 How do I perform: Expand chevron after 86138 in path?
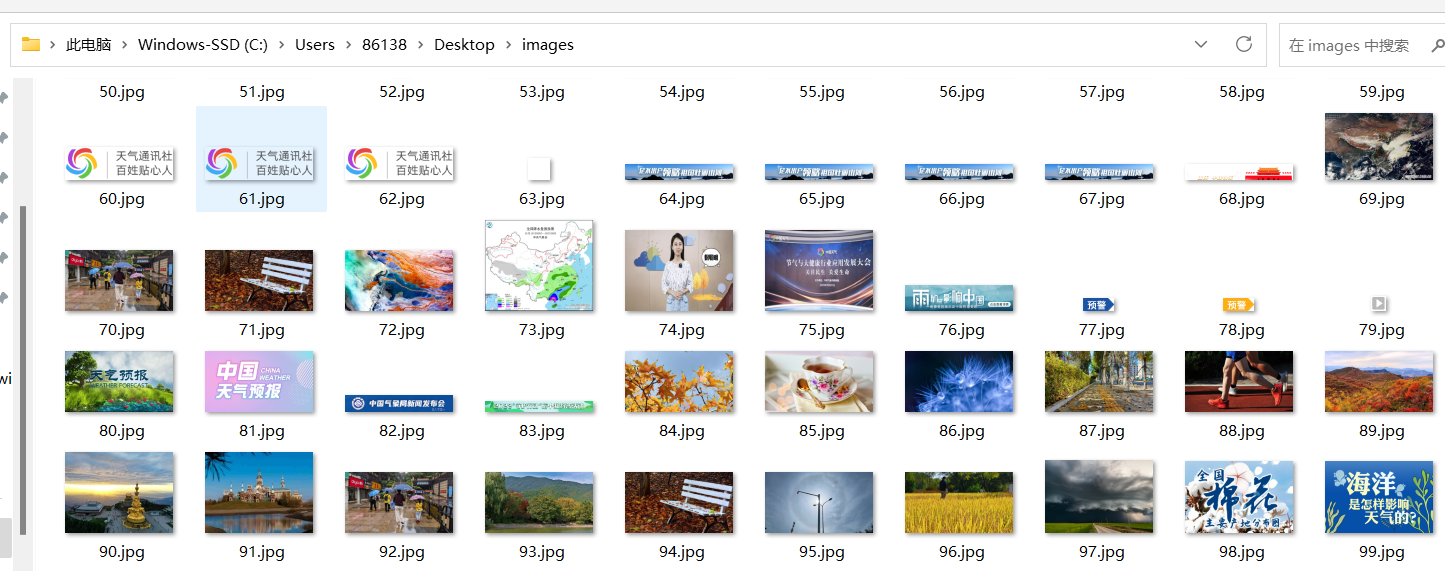click(420, 45)
